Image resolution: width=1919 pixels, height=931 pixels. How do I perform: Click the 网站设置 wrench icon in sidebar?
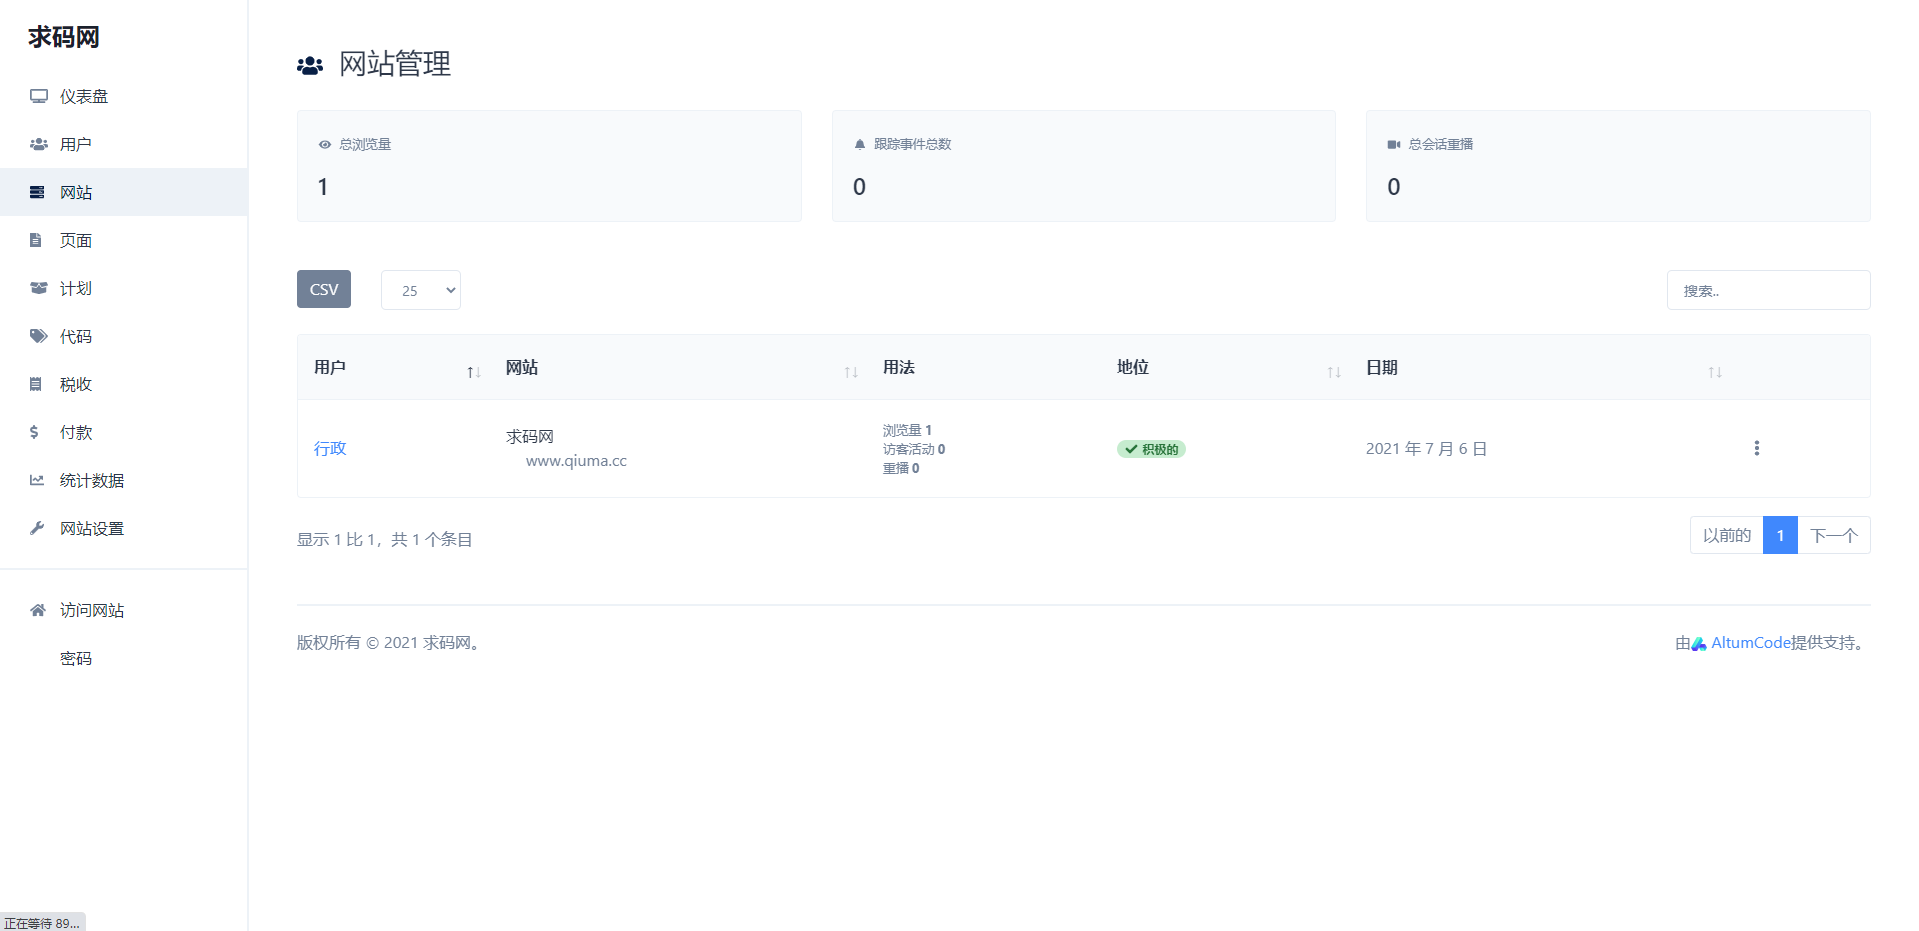pos(37,528)
